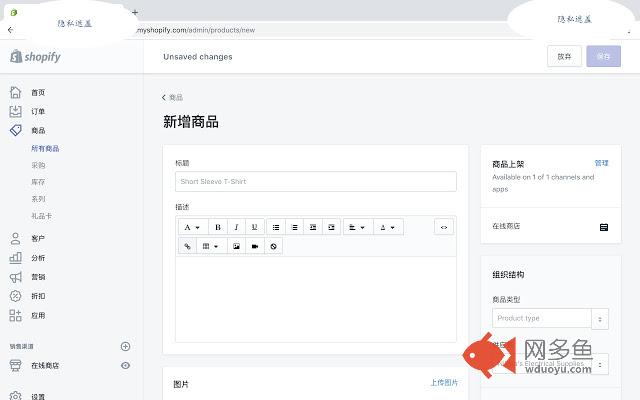Show HTML source view button
640x400 pixels.
click(444, 227)
